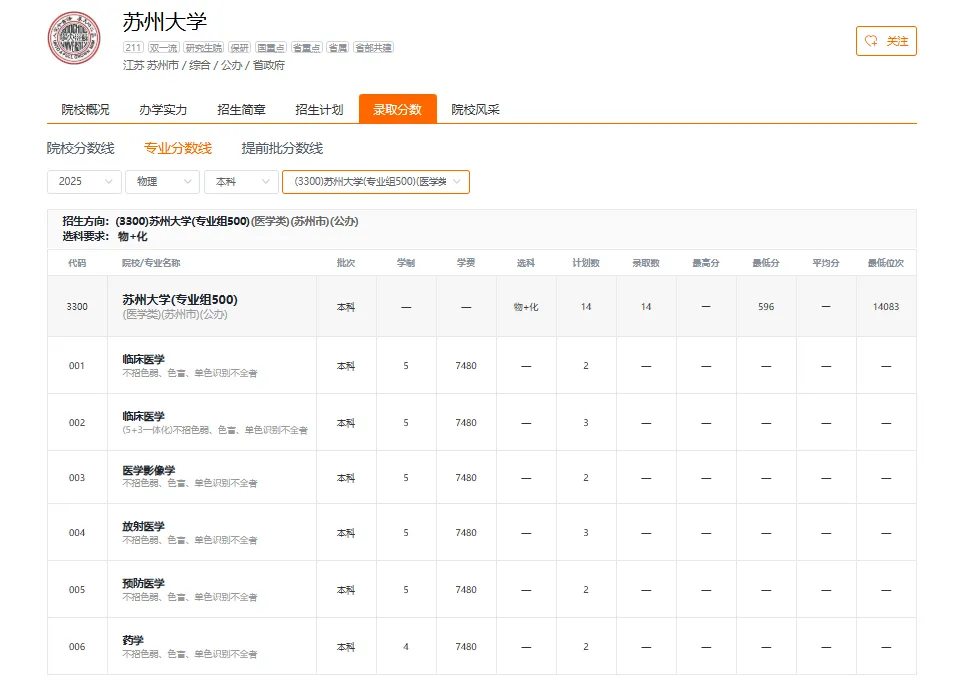Click the 省部共建 tag
Screen dimensions: 957x690
click(x=374, y=48)
